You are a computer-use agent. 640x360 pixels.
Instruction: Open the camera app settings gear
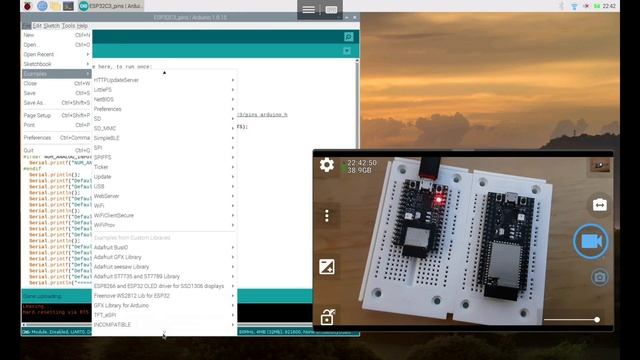[327, 165]
